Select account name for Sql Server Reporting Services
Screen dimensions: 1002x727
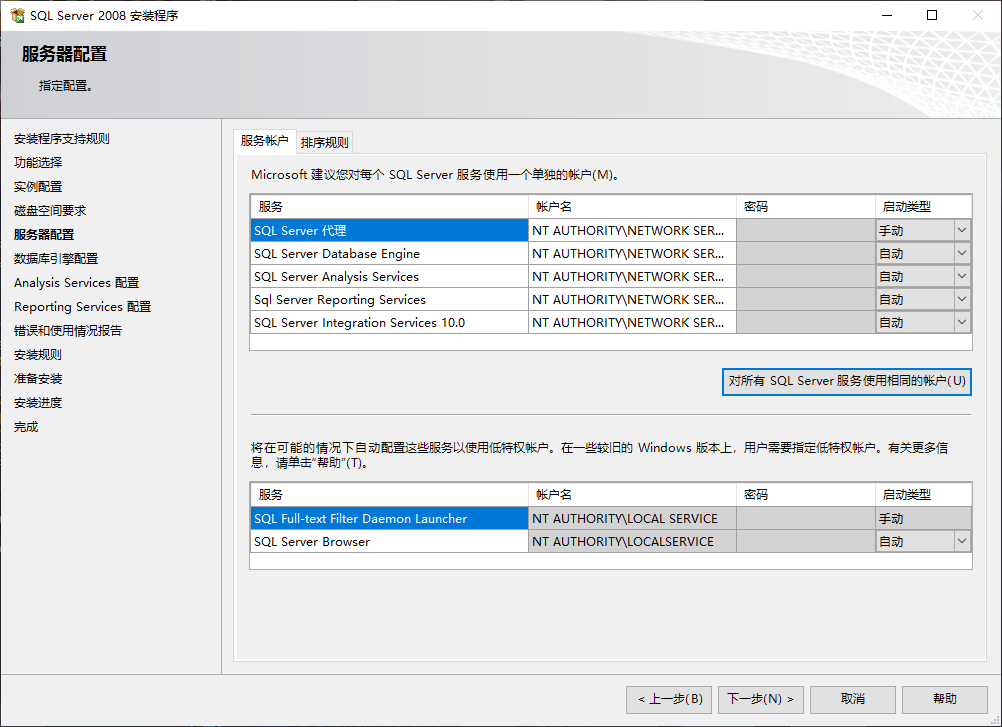coord(632,300)
